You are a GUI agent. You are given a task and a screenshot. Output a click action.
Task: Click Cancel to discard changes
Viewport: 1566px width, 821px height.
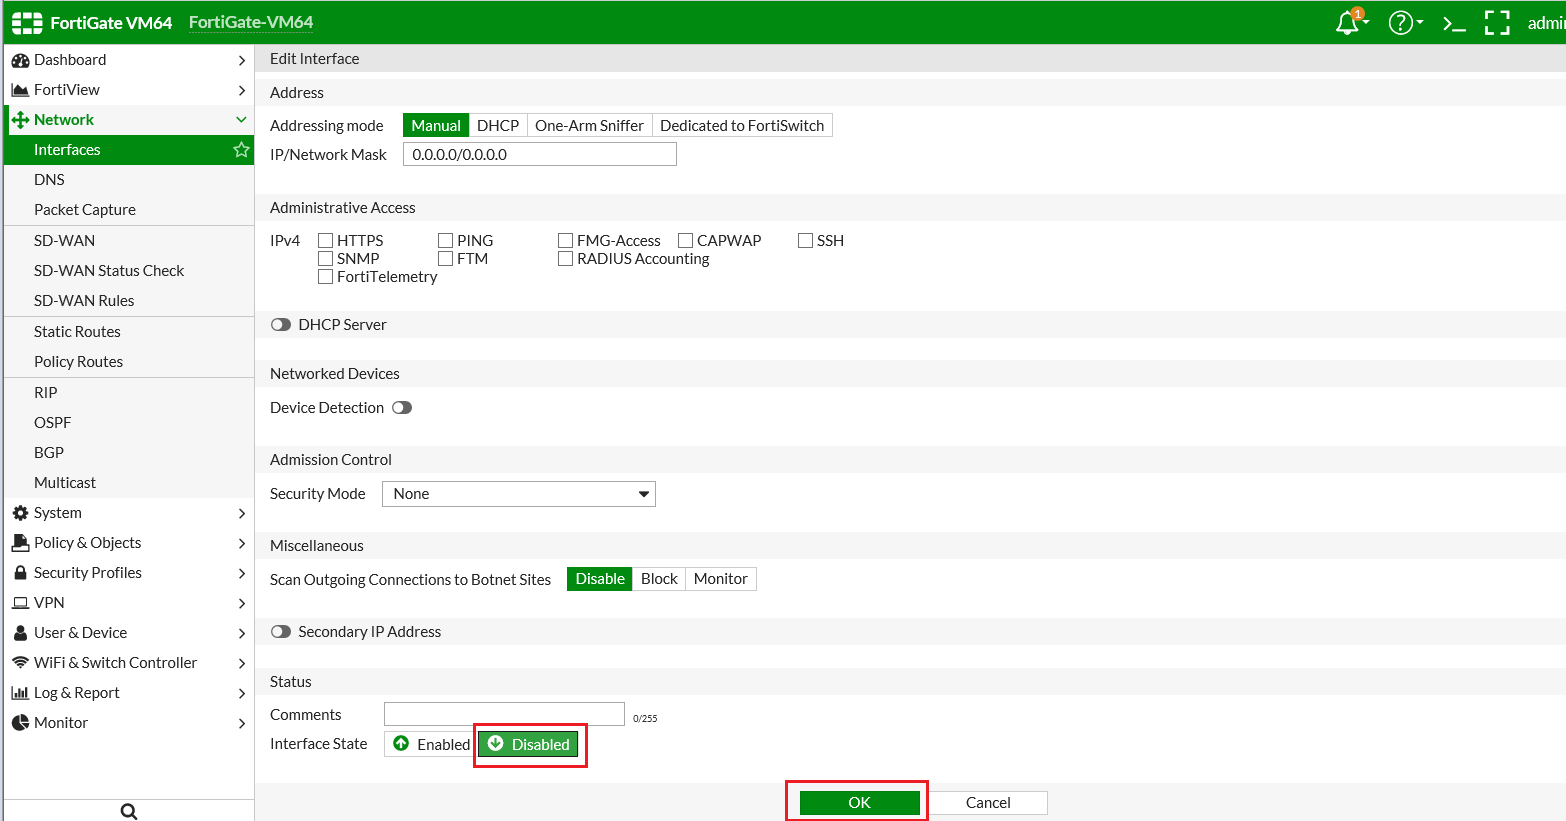point(988,802)
